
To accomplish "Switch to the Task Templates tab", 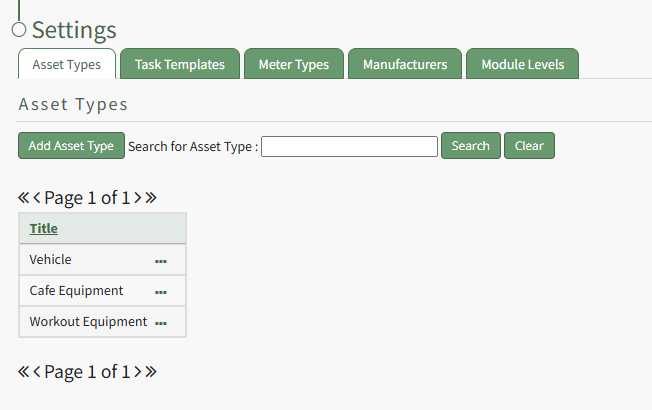I will [x=180, y=64].
